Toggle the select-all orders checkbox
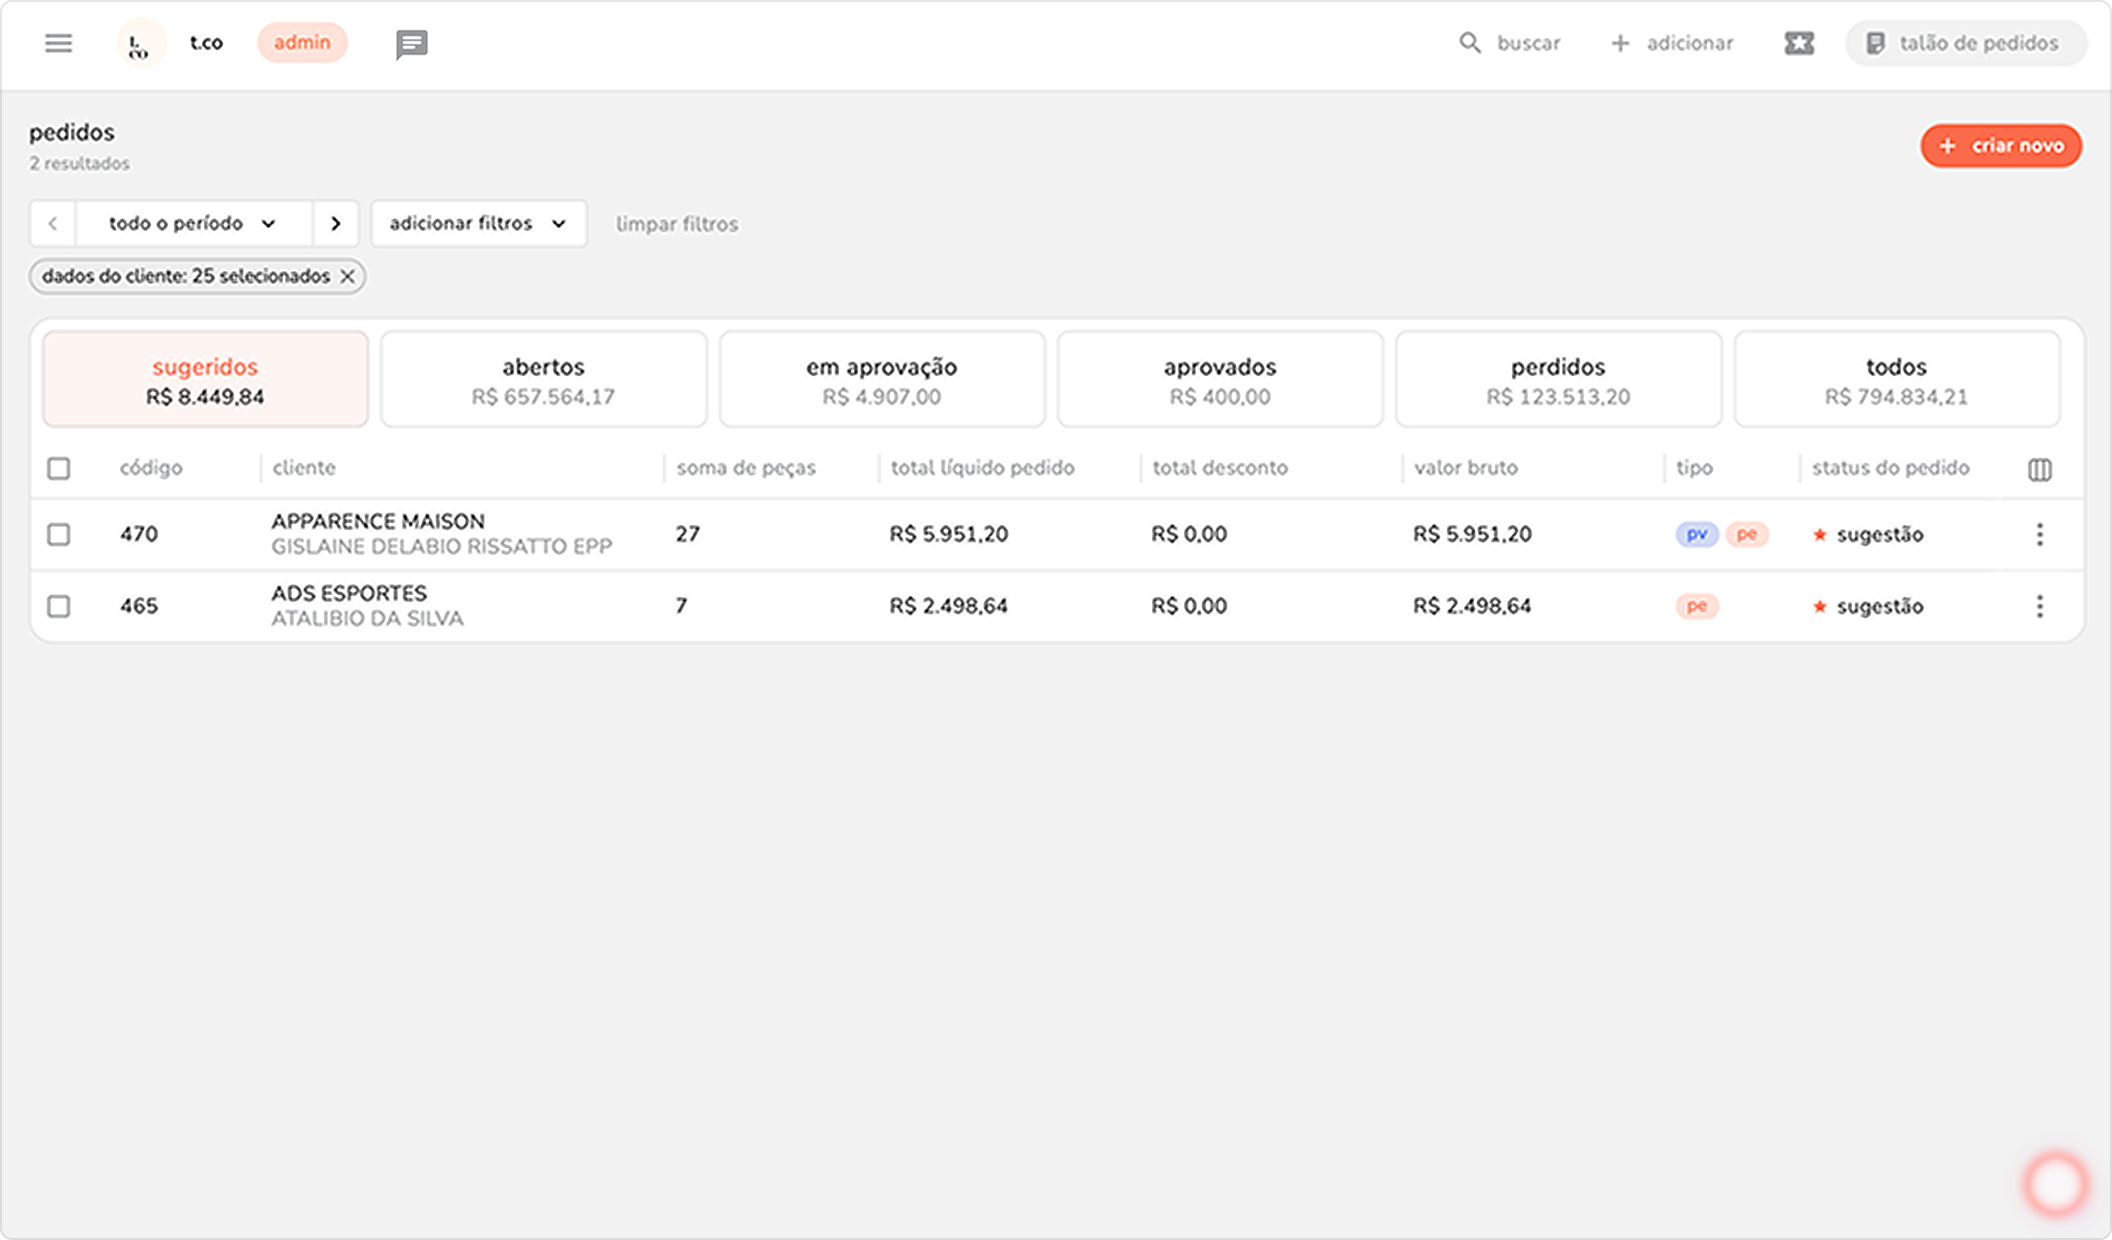This screenshot has width=2112, height=1240. (x=59, y=468)
